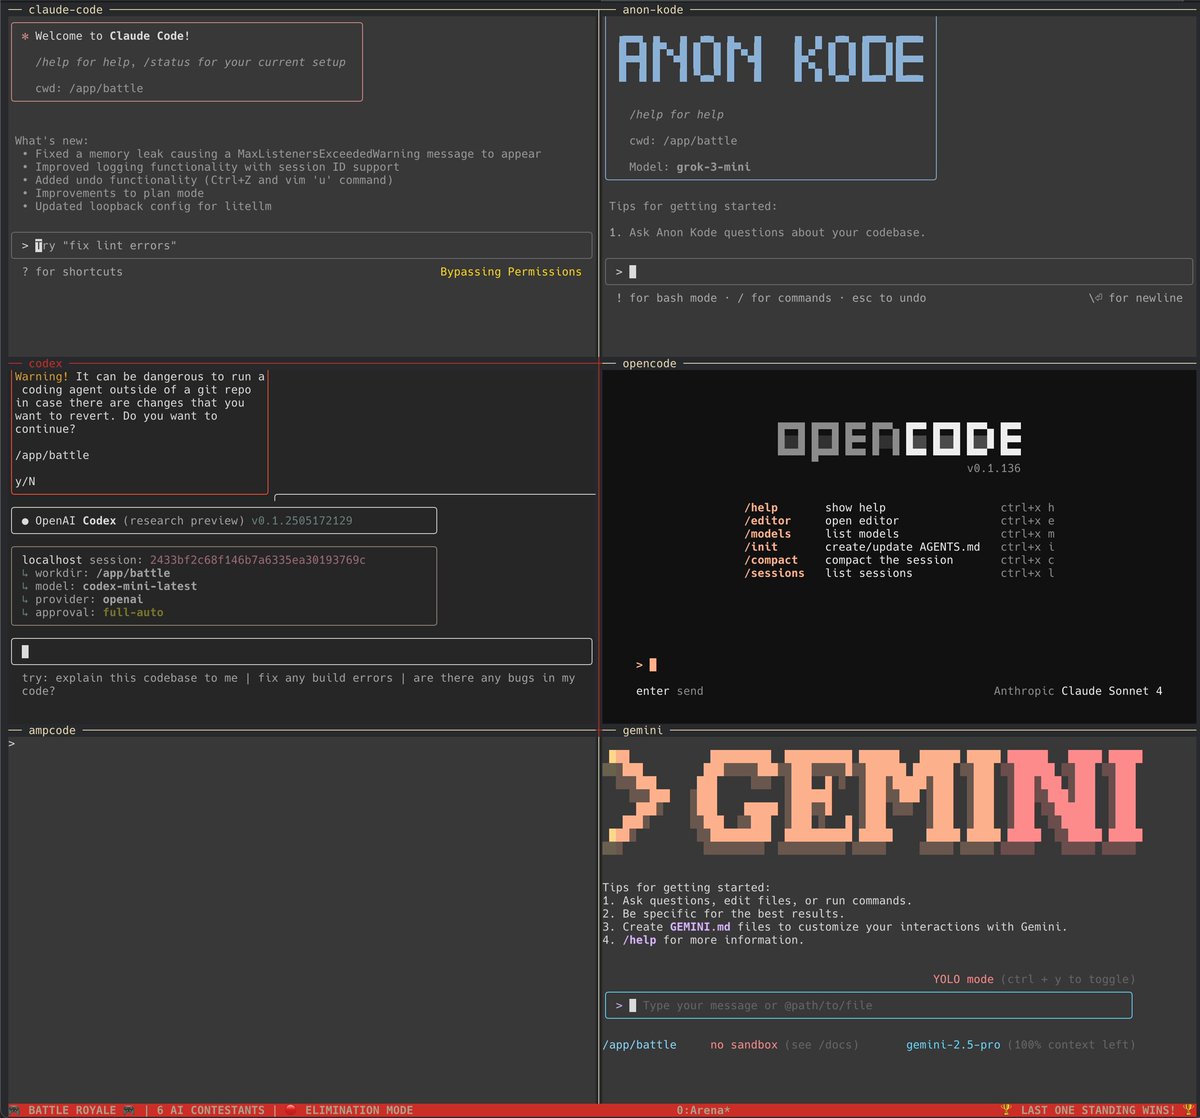Click 'BATTLE ROYALE' in status bar
Image resolution: width=1200 pixels, height=1118 pixels.
[x=72, y=1110]
